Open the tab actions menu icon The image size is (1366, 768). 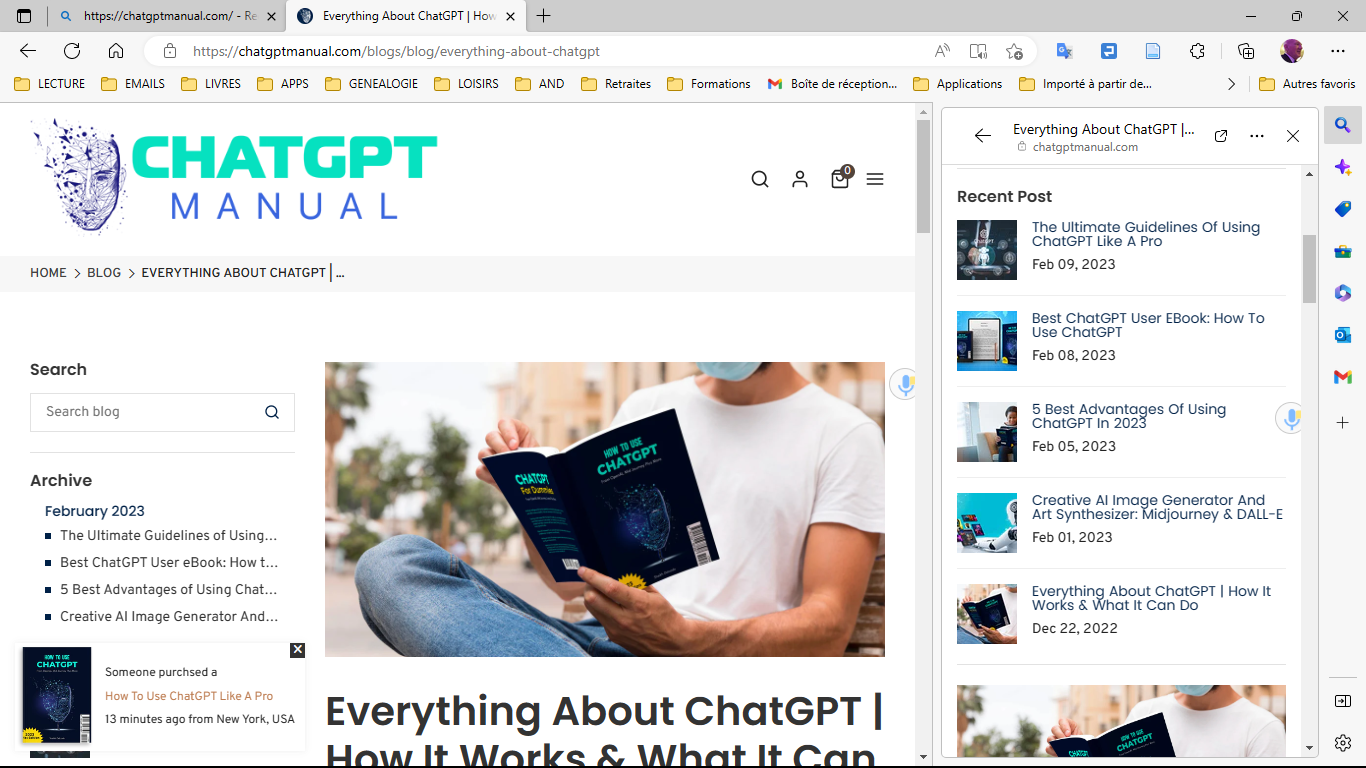pyautogui.click(x=25, y=16)
